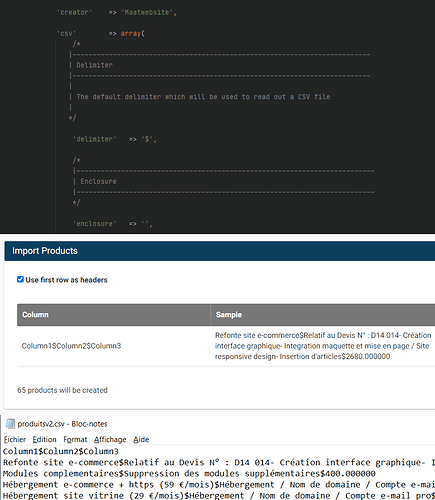Click the Notepad file icon beside produitsv2.csv
The width and height of the screenshot is (435, 500).
coord(10,424)
